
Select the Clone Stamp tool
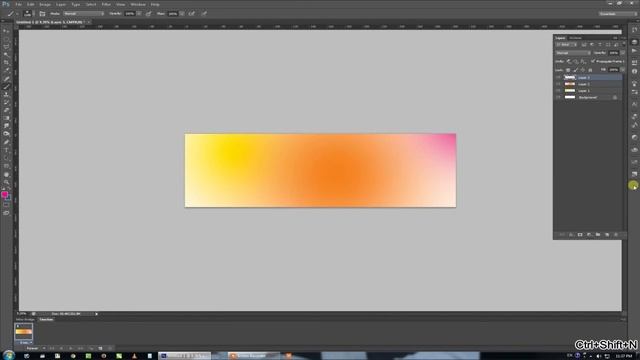pyautogui.click(x=6, y=95)
